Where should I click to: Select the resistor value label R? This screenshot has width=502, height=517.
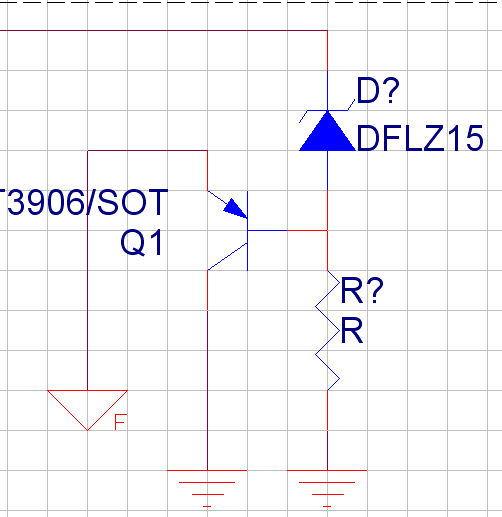[x=352, y=331]
